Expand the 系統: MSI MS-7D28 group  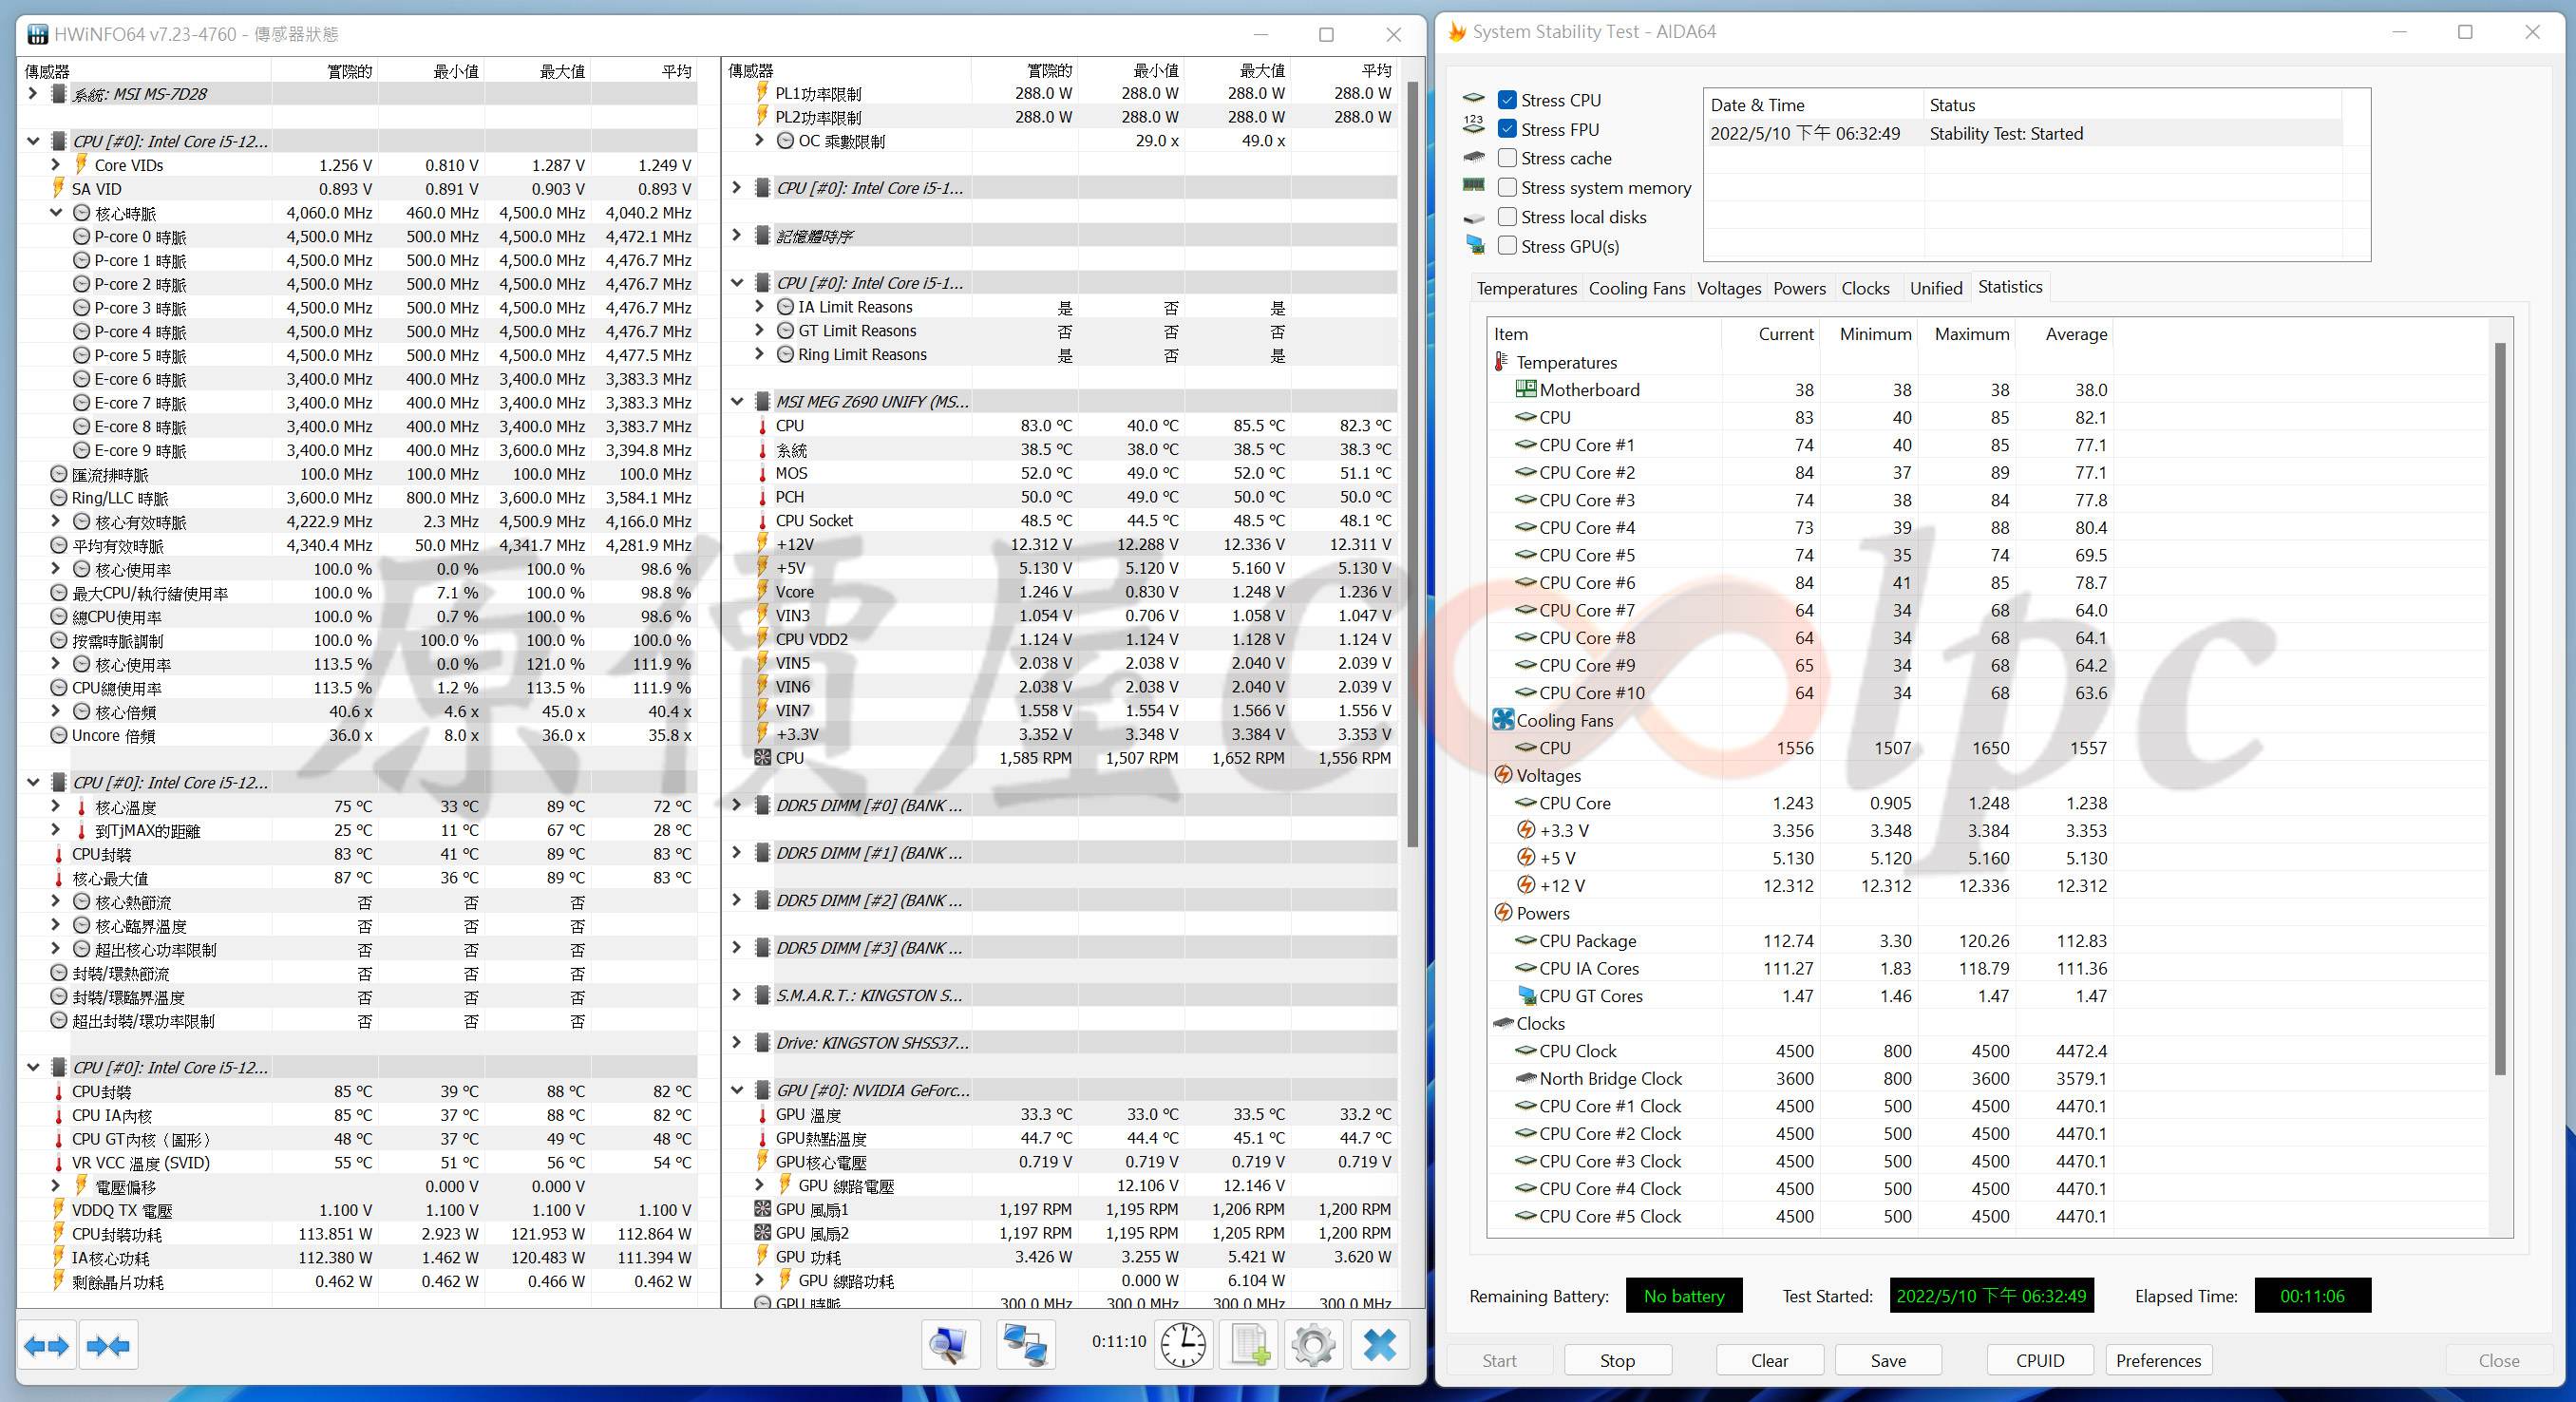tap(33, 93)
